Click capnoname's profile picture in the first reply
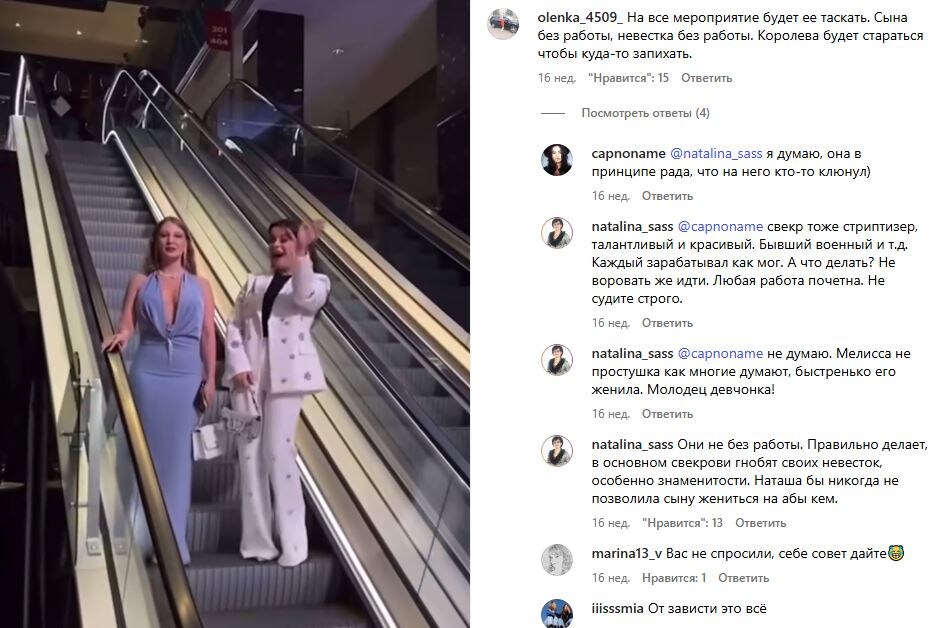942x628 pixels. pos(557,160)
